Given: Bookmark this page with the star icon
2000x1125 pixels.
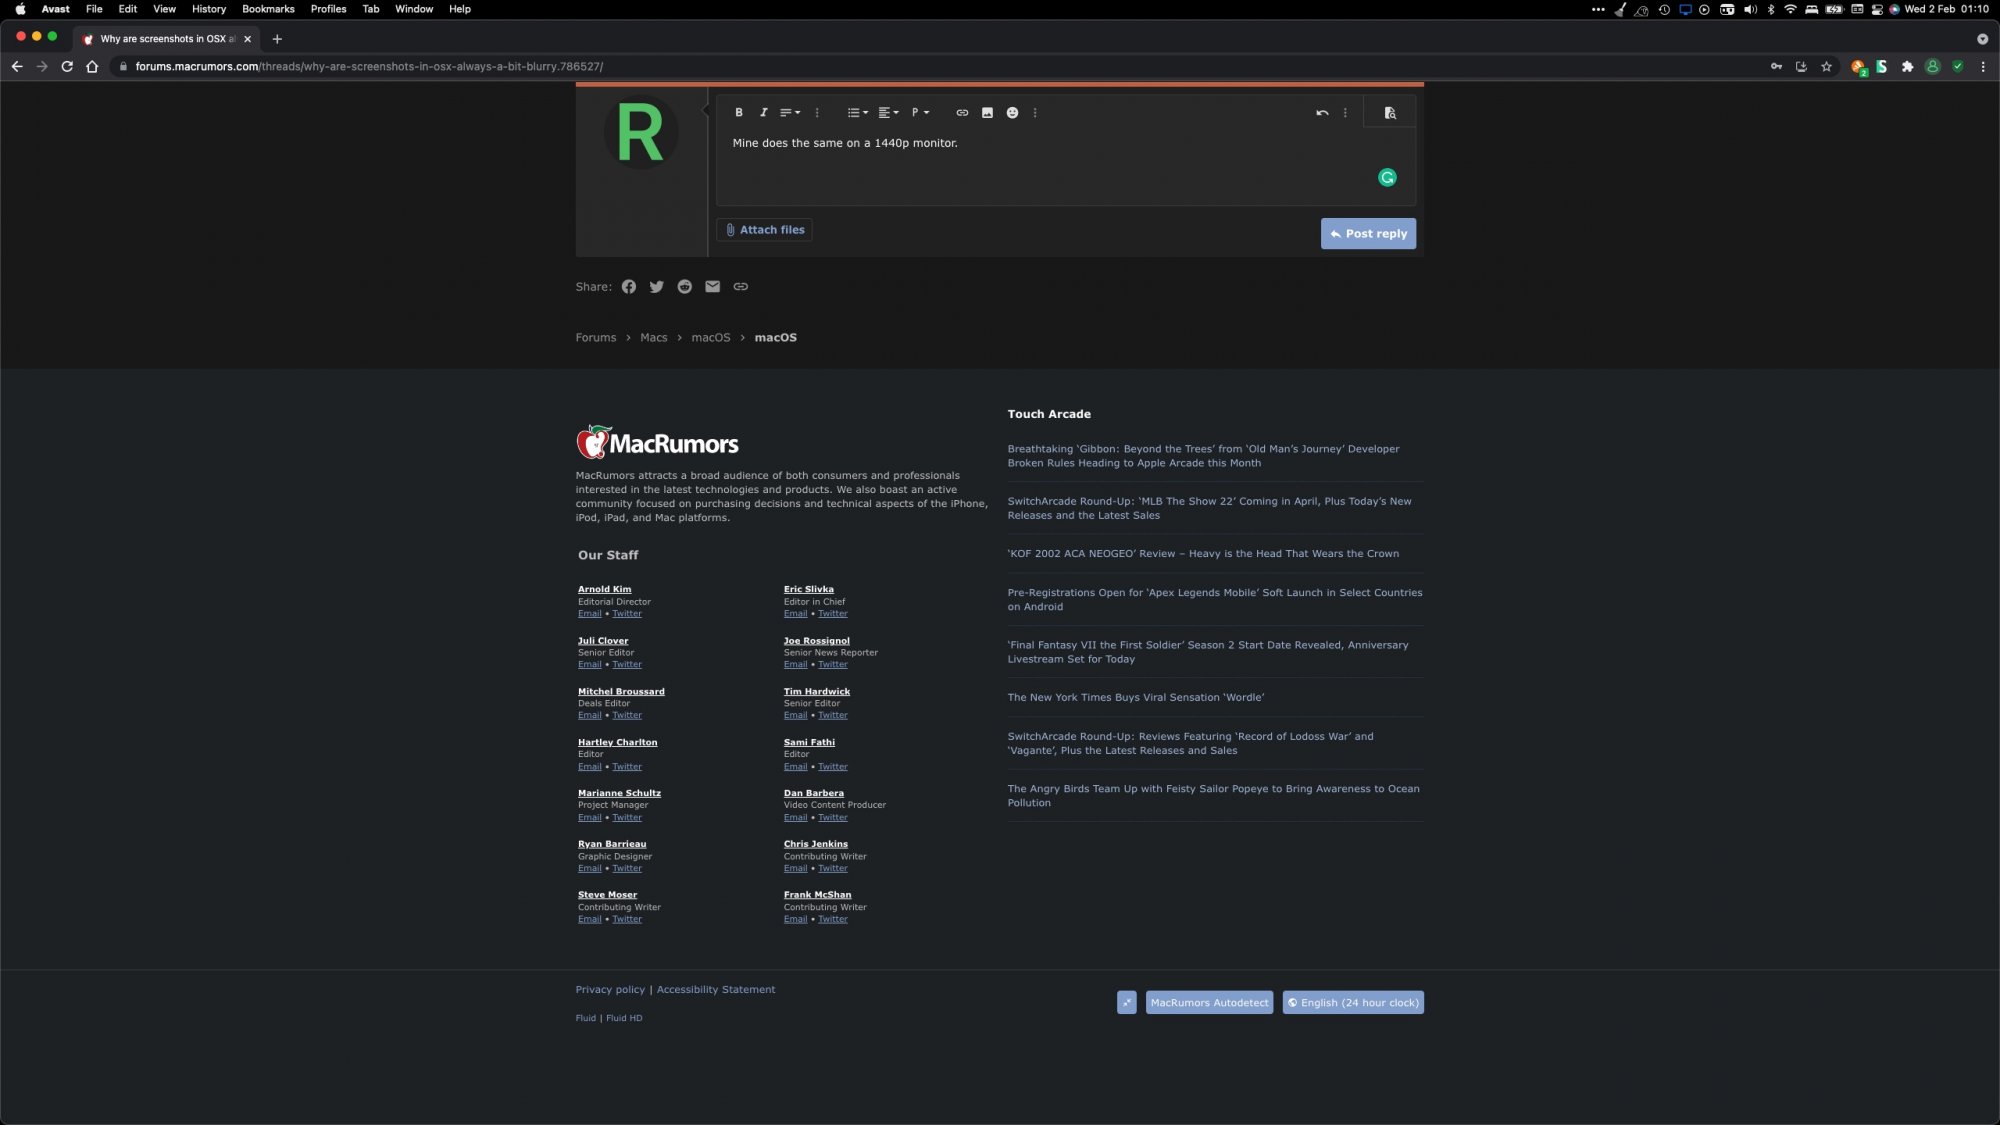Looking at the screenshot, I should click(1826, 67).
